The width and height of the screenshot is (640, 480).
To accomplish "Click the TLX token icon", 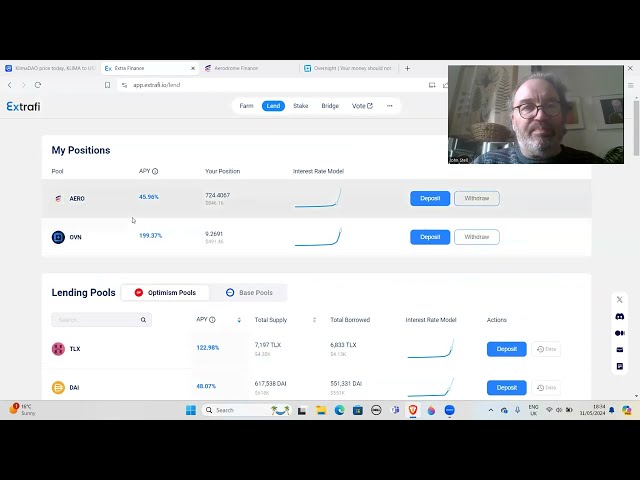I will click(x=58, y=349).
